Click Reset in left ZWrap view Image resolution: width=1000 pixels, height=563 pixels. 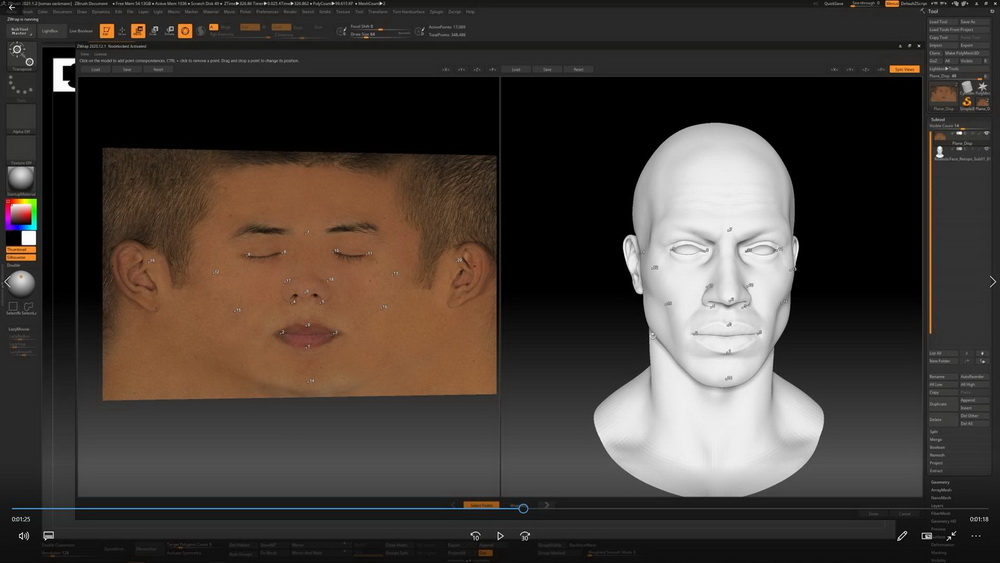point(158,69)
